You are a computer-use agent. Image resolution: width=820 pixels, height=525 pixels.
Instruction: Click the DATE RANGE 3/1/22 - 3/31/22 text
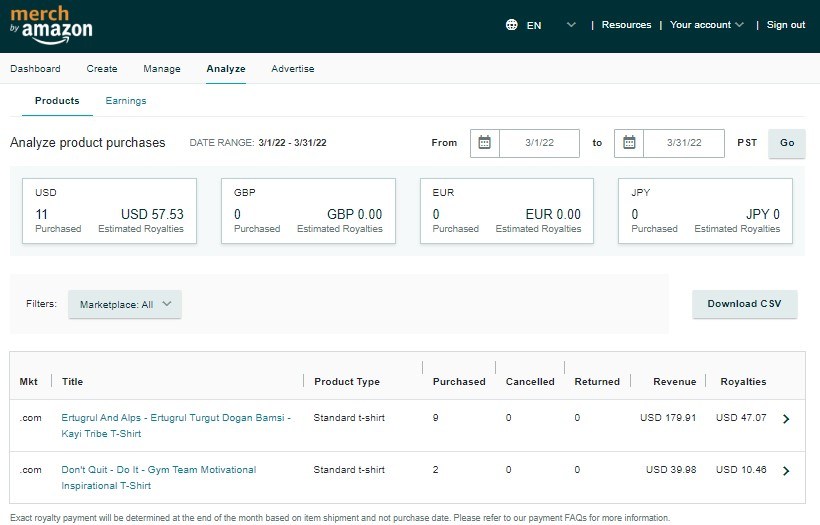pos(258,143)
